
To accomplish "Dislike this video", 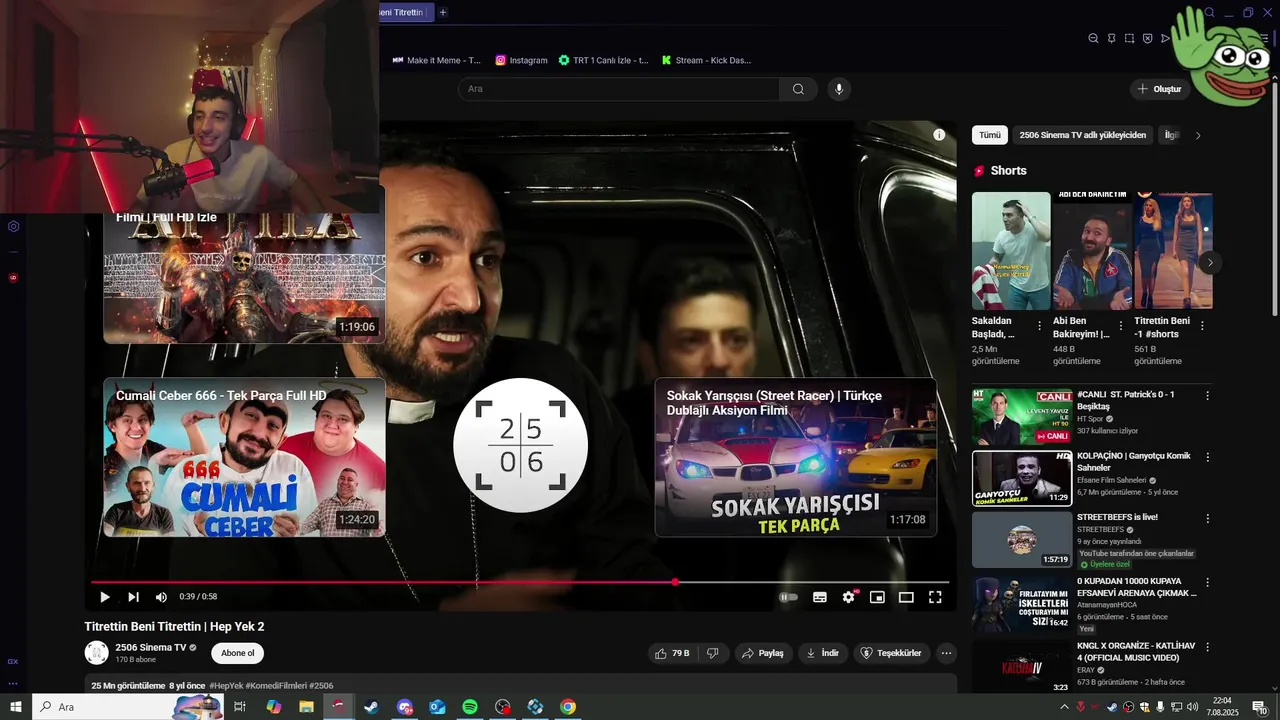I will click(x=713, y=653).
